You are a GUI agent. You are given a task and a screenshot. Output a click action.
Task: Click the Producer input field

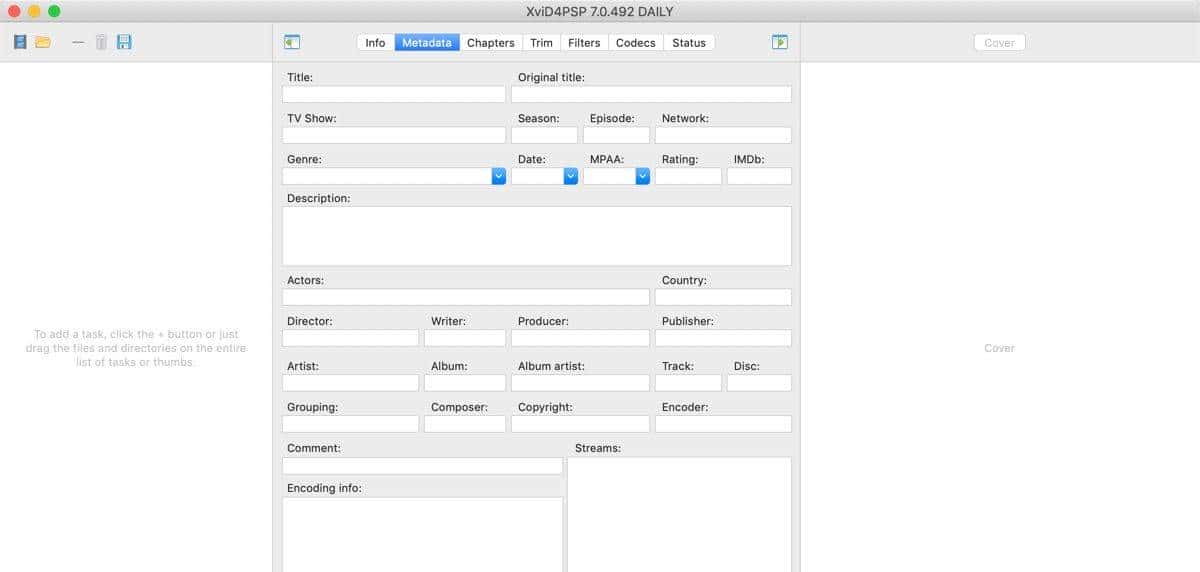click(580, 338)
